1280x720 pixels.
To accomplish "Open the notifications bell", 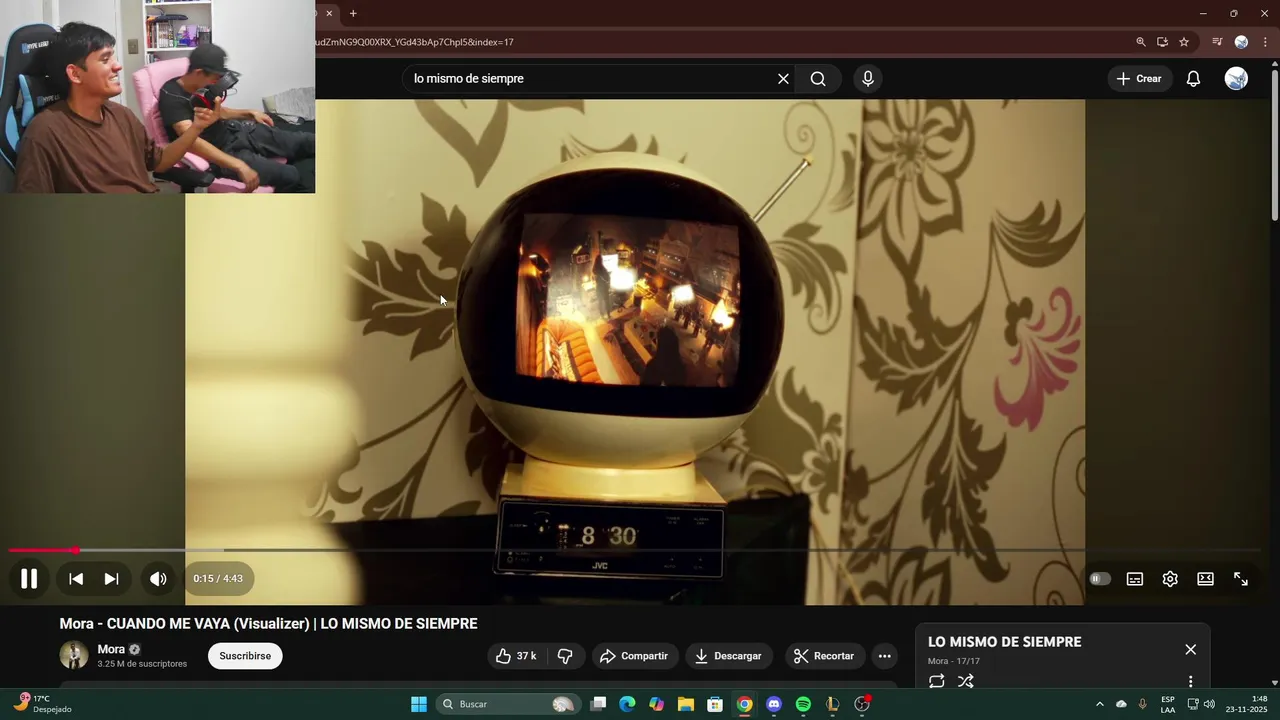I will (x=1193, y=79).
